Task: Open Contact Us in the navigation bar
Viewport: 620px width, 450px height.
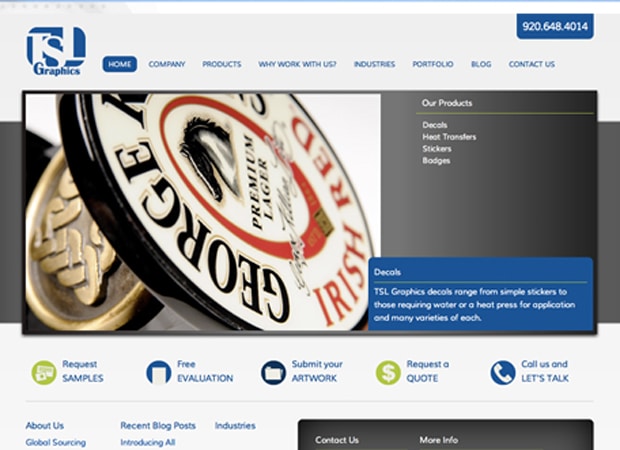Action: tap(532, 64)
